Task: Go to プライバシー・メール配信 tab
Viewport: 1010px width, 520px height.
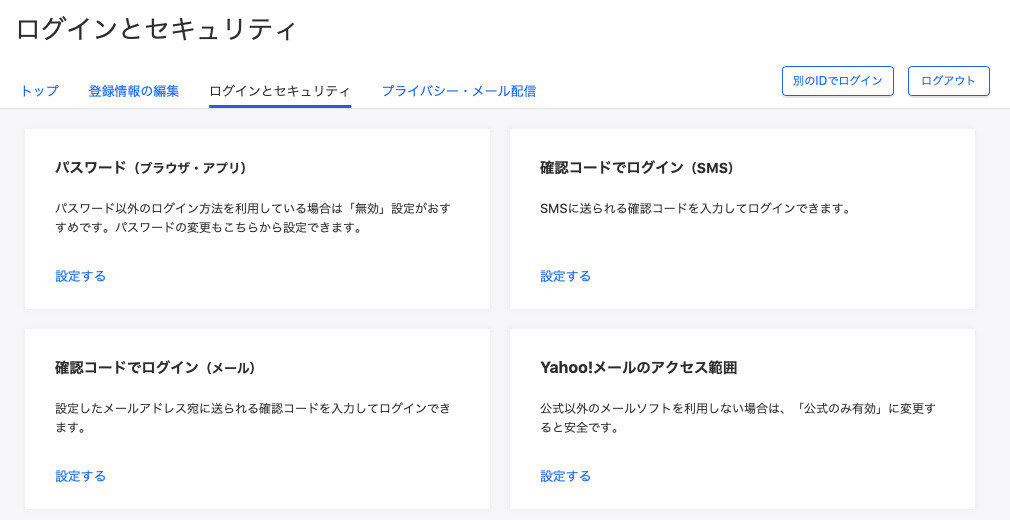Action: point(459,91)
